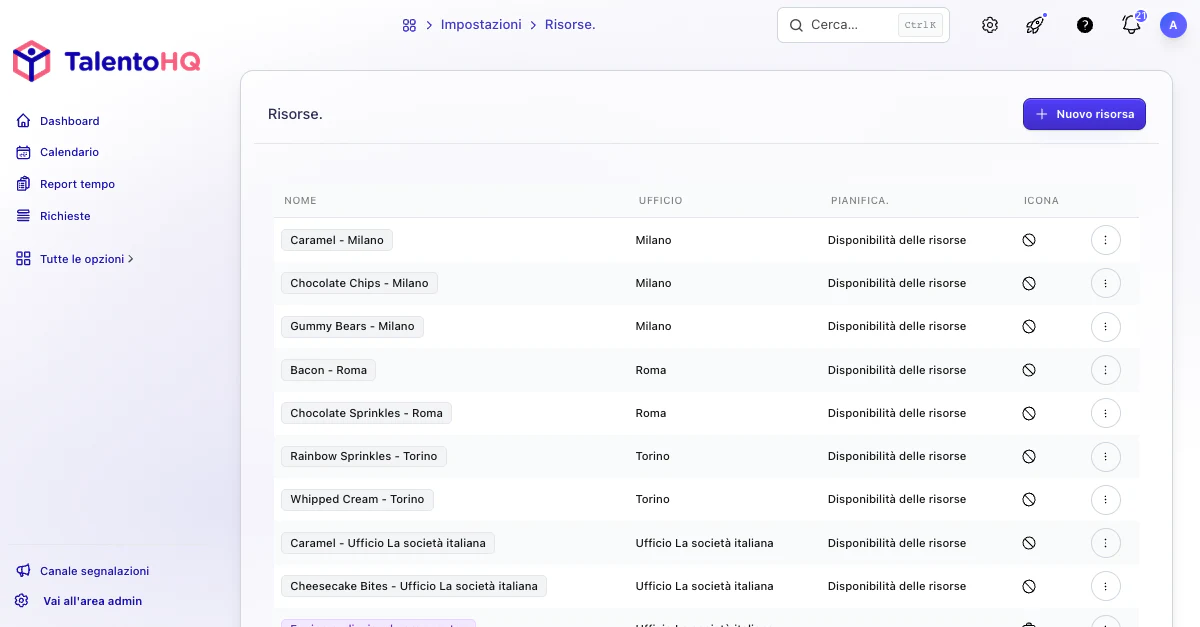Image resolution: width=1200 pixels, height=627 pixels.
Task: Click the Nuovo risorsa button
Action: click(x=1084, y=114)
